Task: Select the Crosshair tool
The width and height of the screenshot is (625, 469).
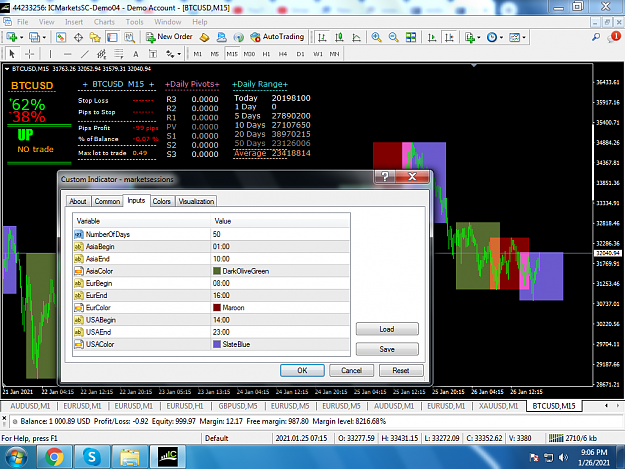Action: [x=29, y=54]
